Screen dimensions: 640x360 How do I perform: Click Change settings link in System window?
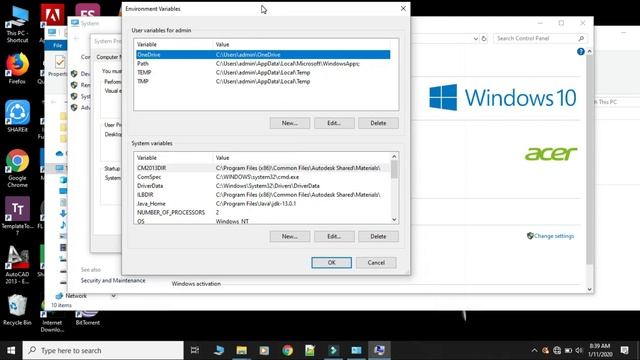click(x=554, y=236)
